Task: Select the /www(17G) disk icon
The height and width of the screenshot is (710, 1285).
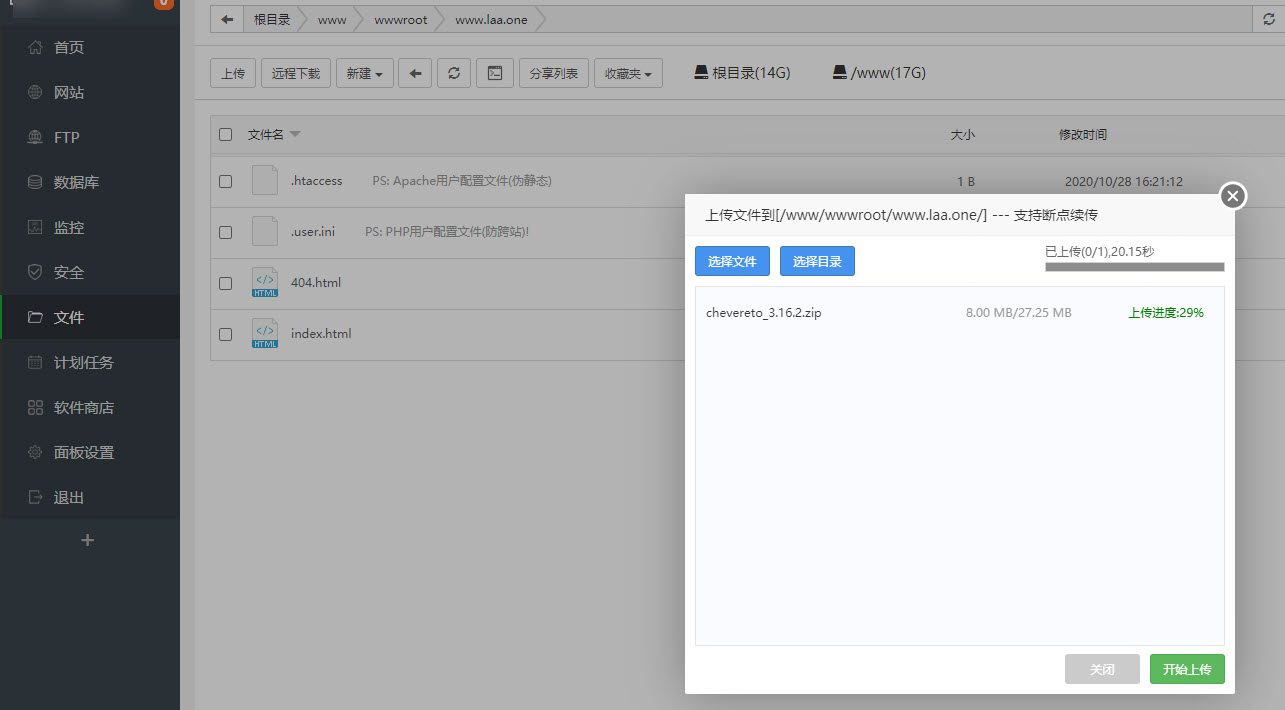Action: coord(840,73)
